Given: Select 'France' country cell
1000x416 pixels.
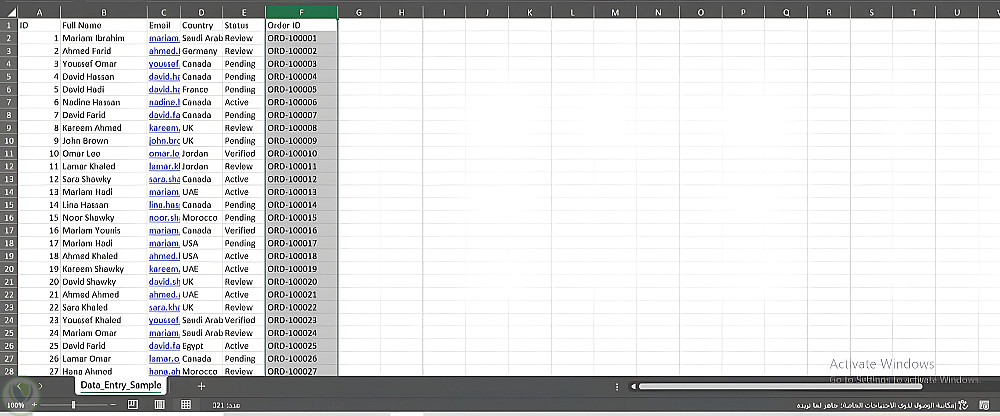Looking at the screenshot, I should pos(202,89).
